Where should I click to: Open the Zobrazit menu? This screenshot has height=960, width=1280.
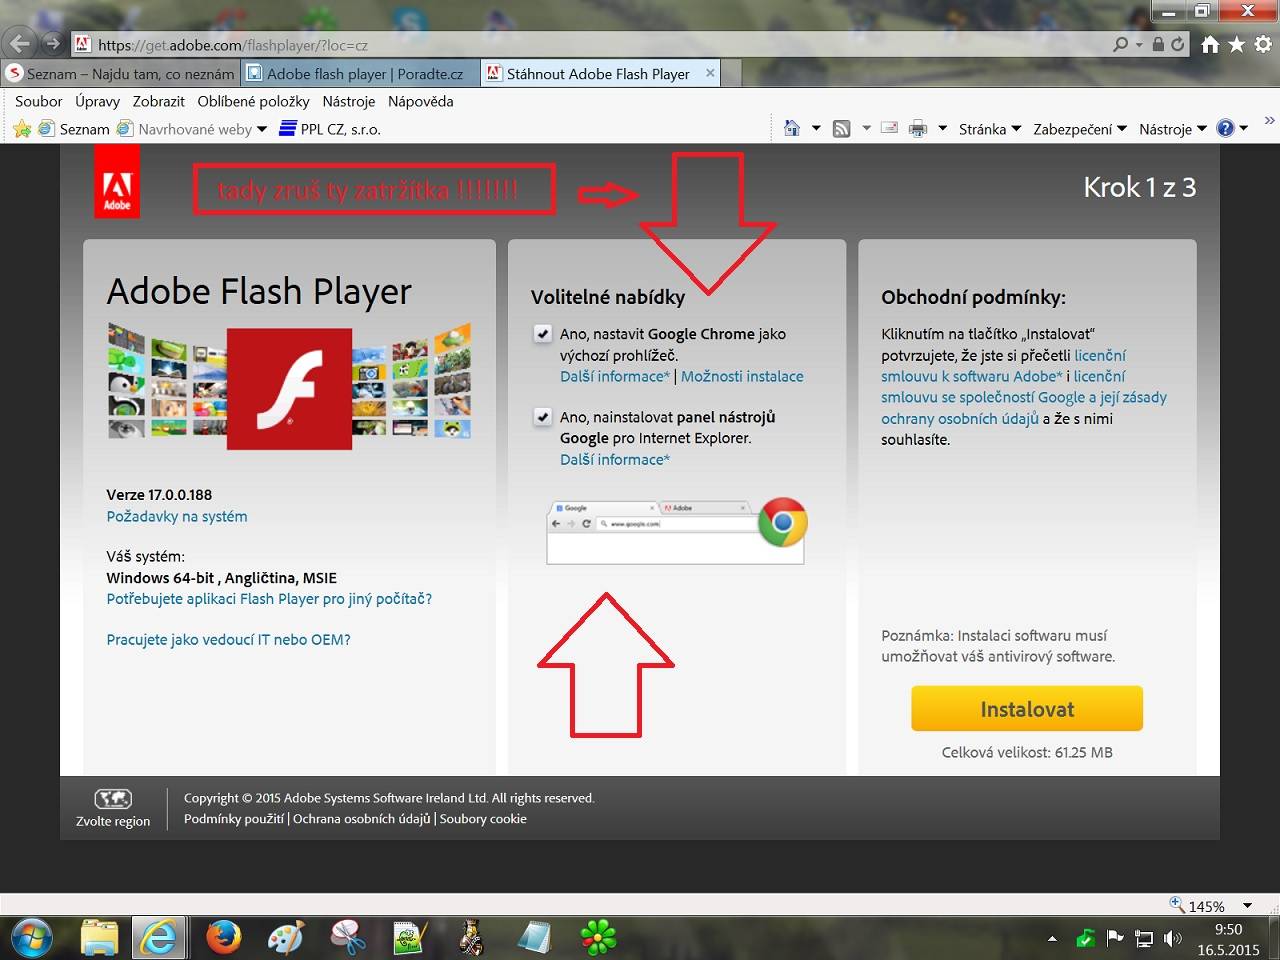click(159, 101)
